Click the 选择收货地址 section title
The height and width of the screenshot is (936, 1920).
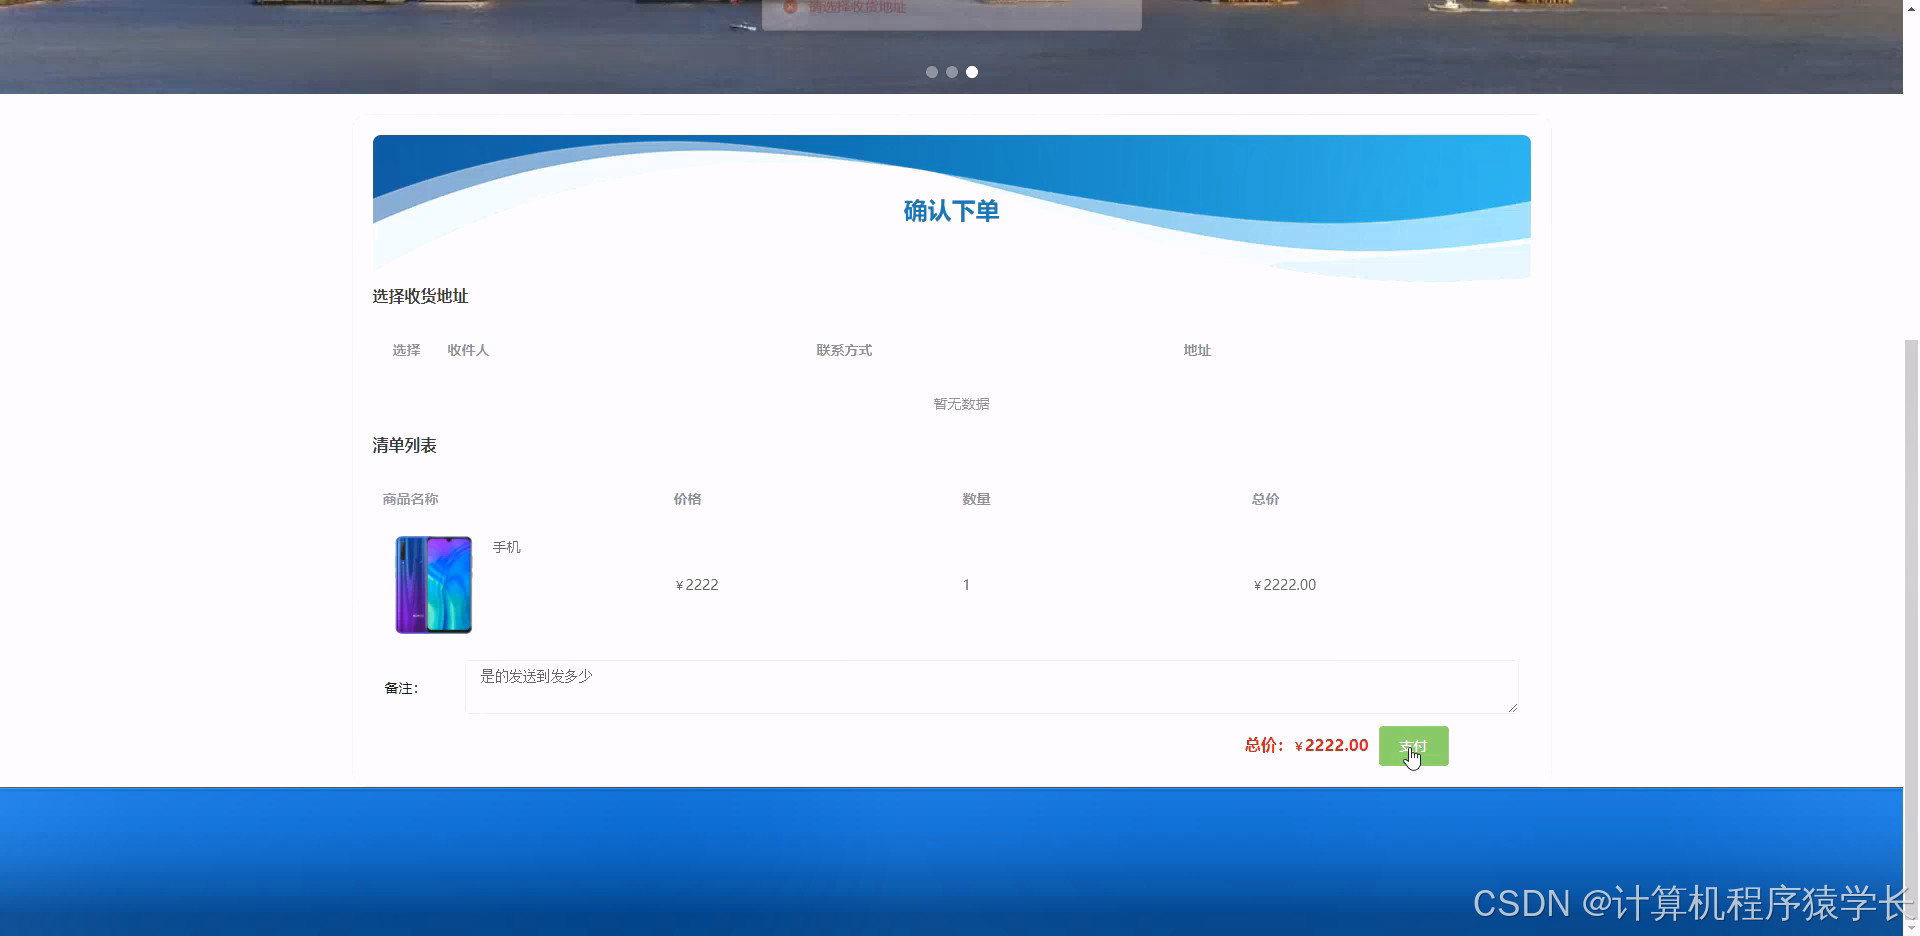(x=420, y=296)
